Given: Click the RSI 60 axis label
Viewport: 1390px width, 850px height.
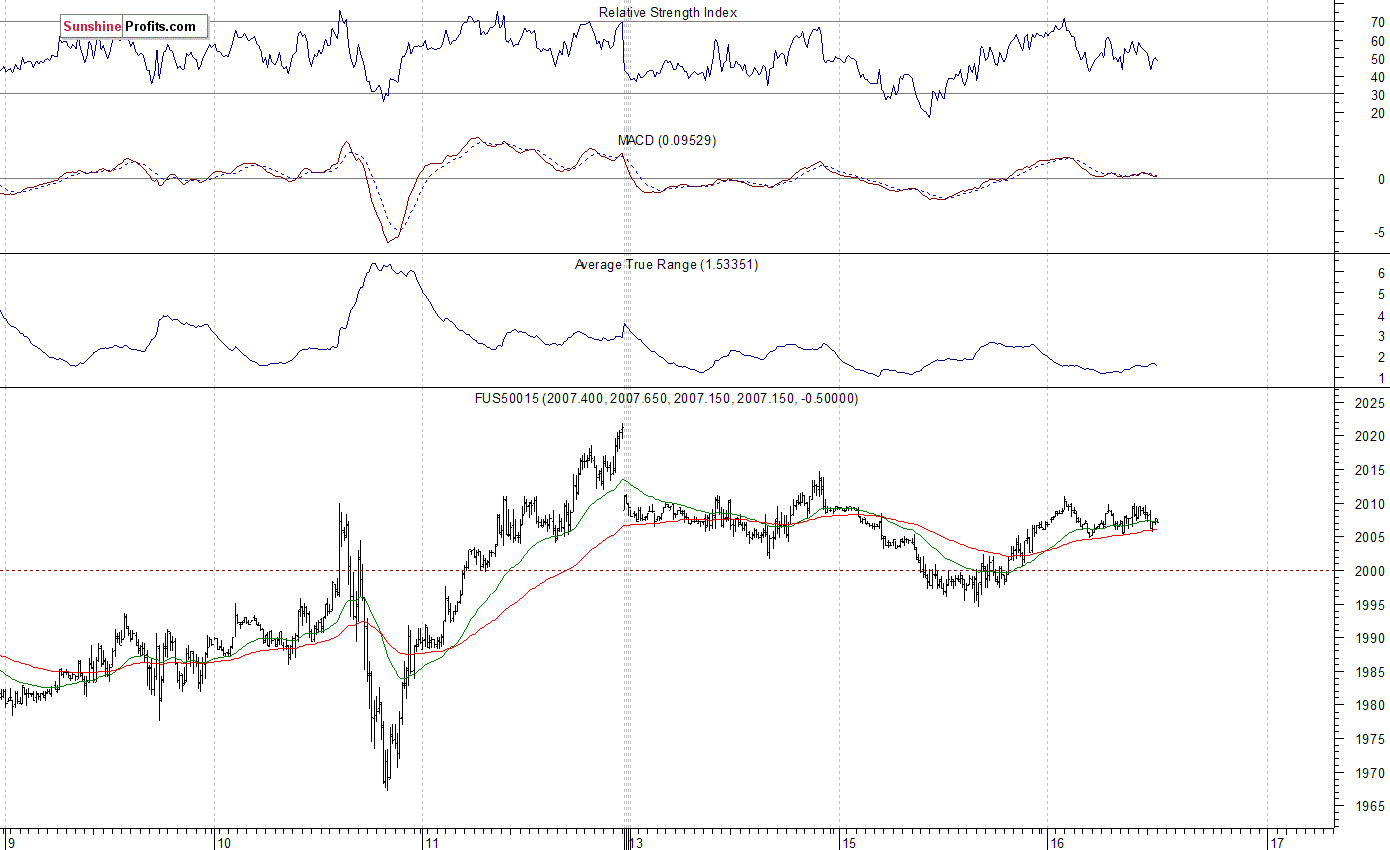Looking at the screenshot, I should coord(1377,41).
